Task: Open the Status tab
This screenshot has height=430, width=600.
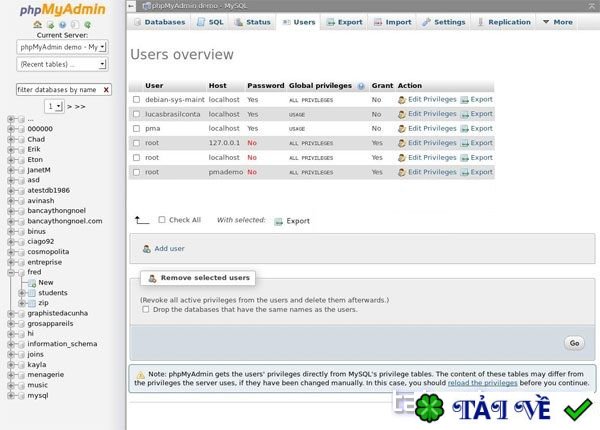Action: pyautogui.click(x=253, y=22)
